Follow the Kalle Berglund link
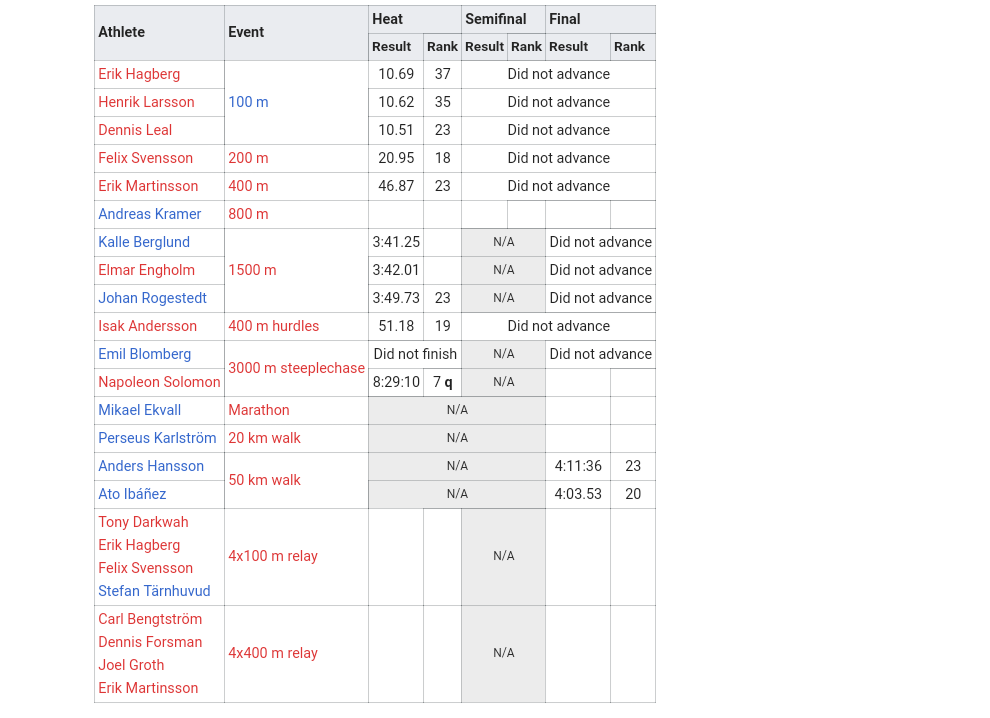This screenshot has width=990, height=718. (144, 242)
